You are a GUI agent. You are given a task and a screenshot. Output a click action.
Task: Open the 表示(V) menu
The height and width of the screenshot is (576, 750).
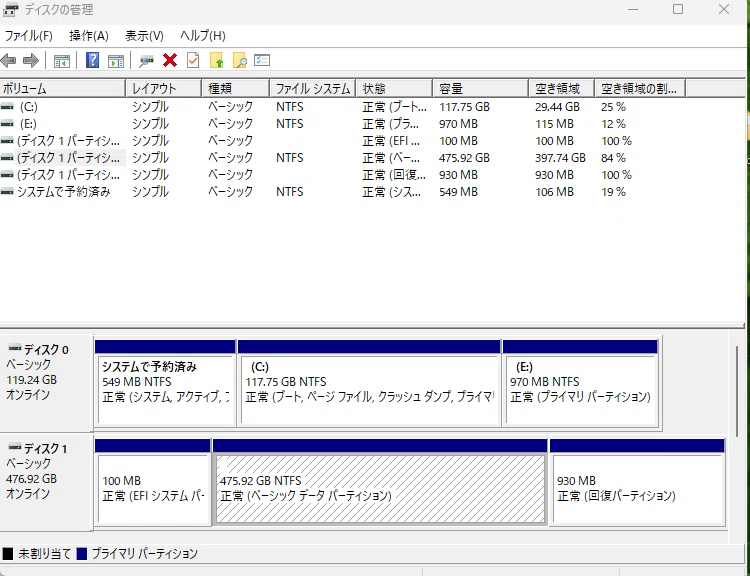click(x=144, y=36)
